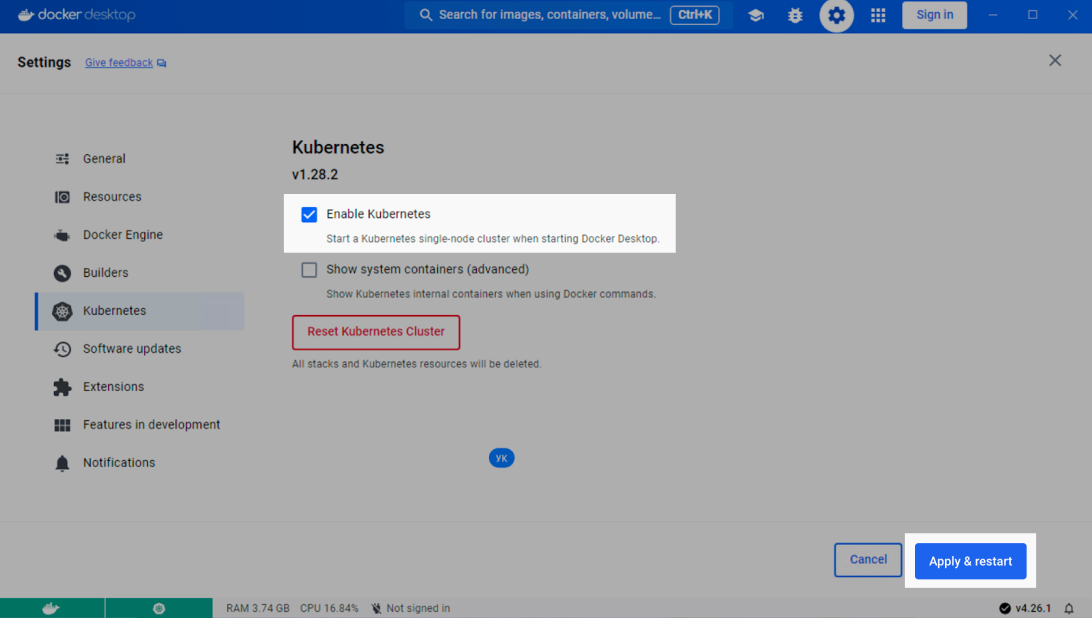Click the notifications bell in status bar
Screen dimensions: 1092x618
click(x=1069, y=608)
